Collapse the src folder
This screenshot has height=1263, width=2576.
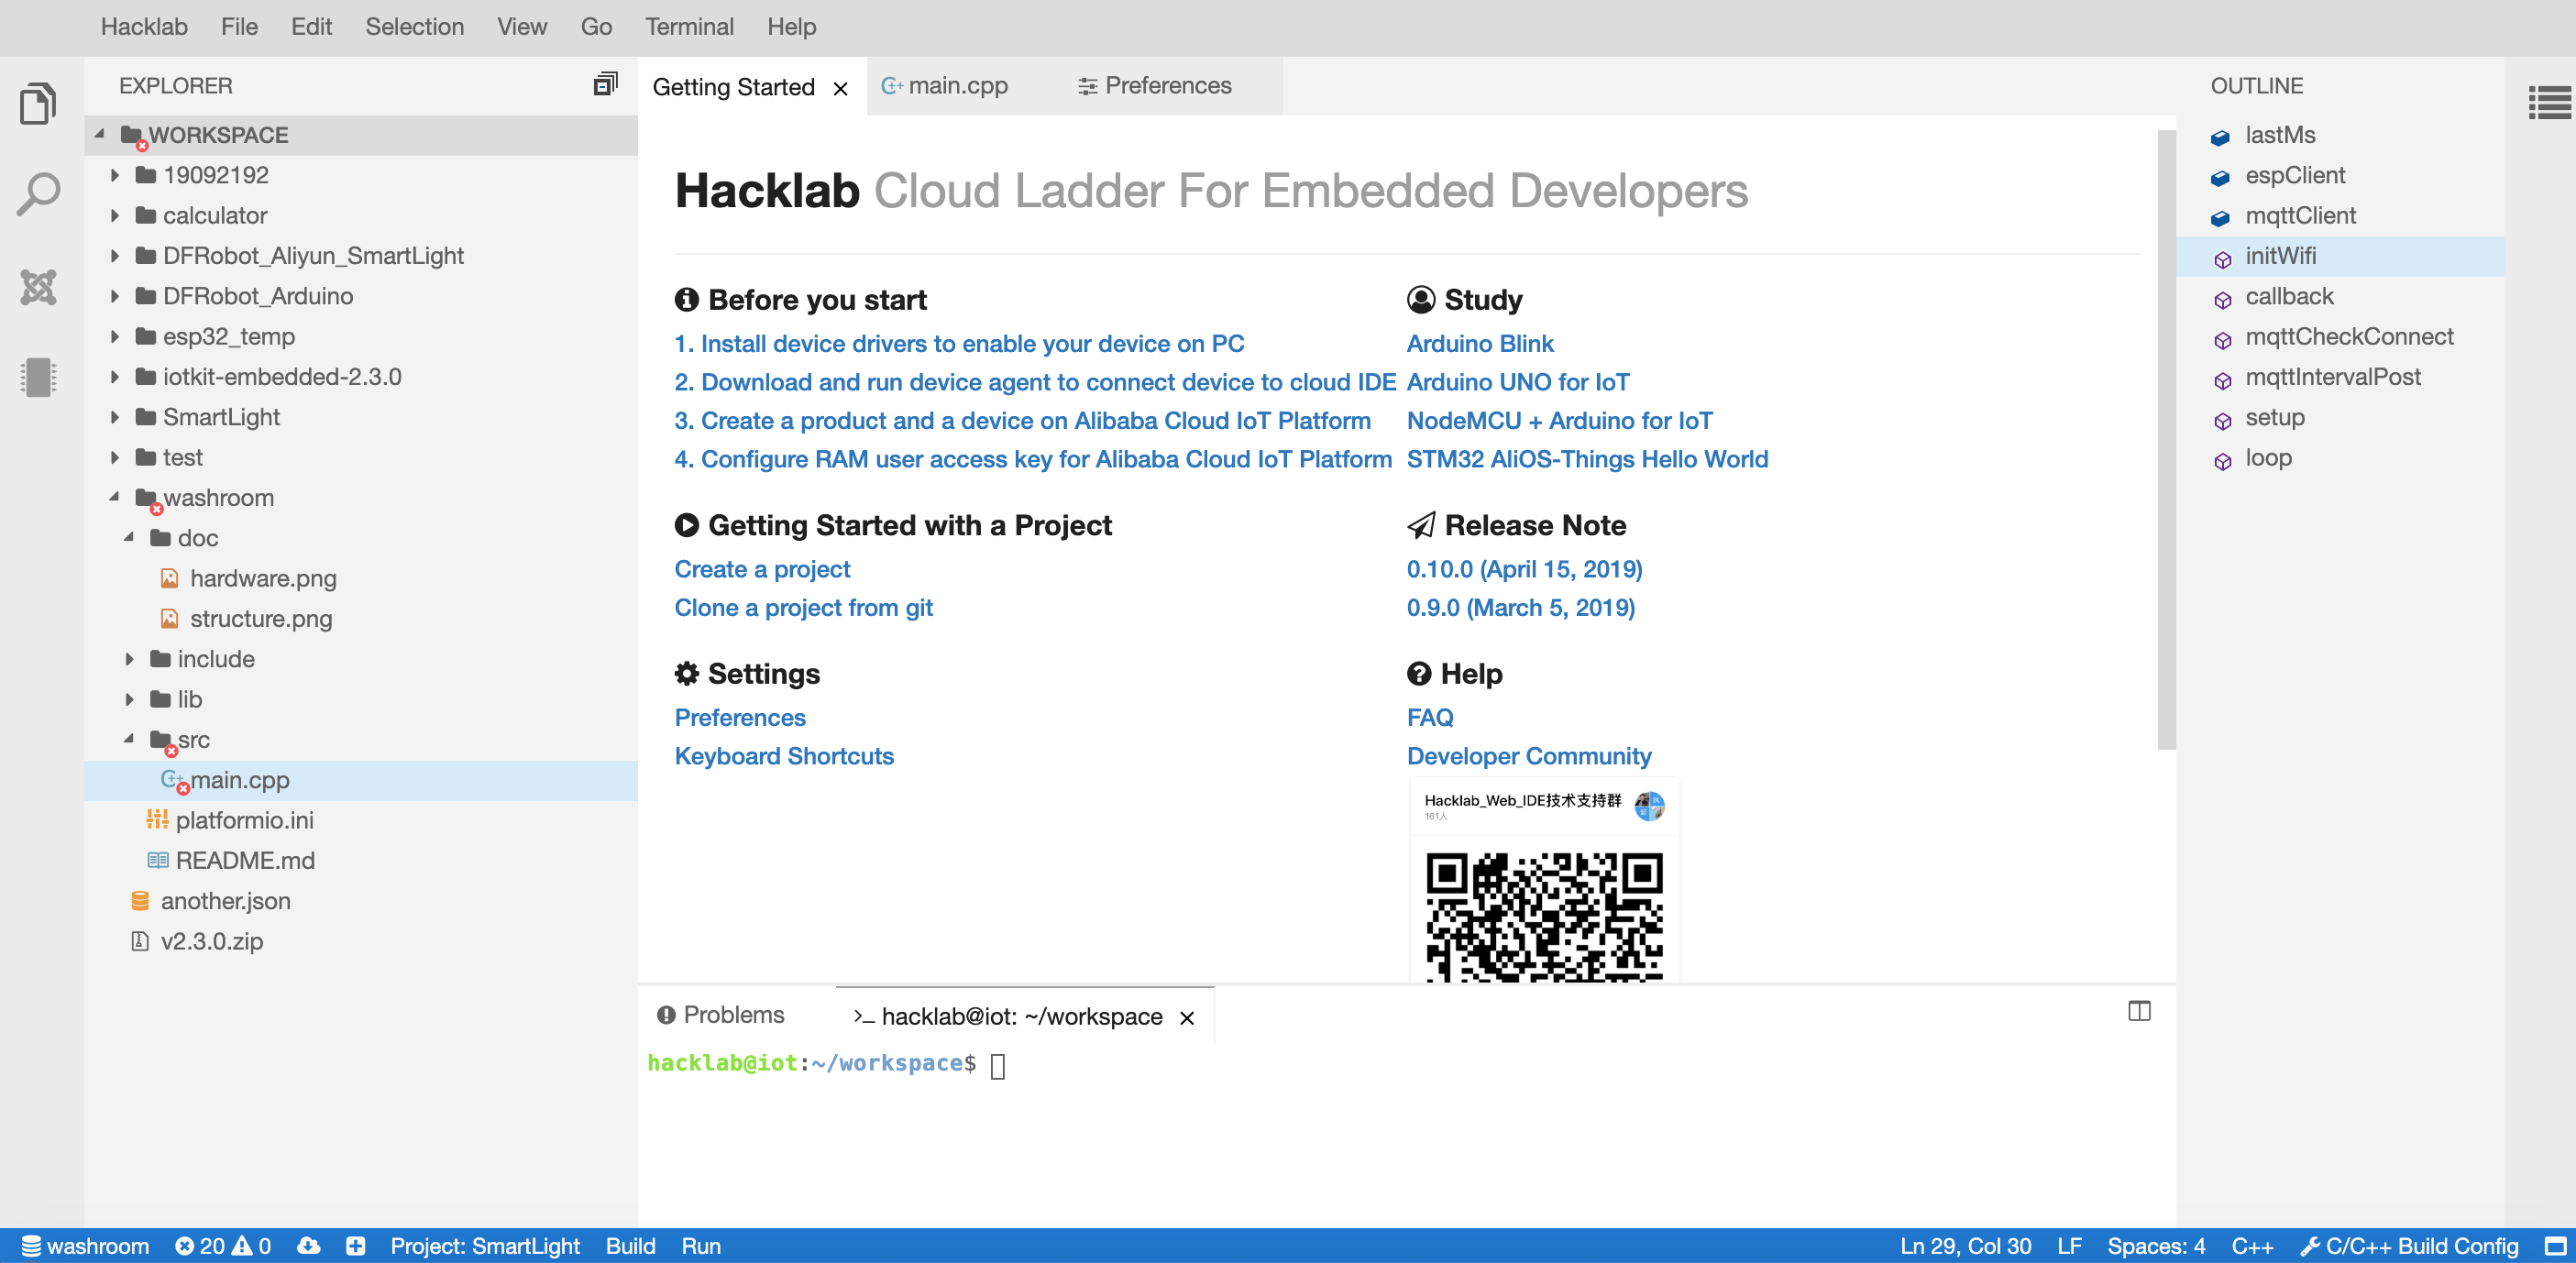129,739
